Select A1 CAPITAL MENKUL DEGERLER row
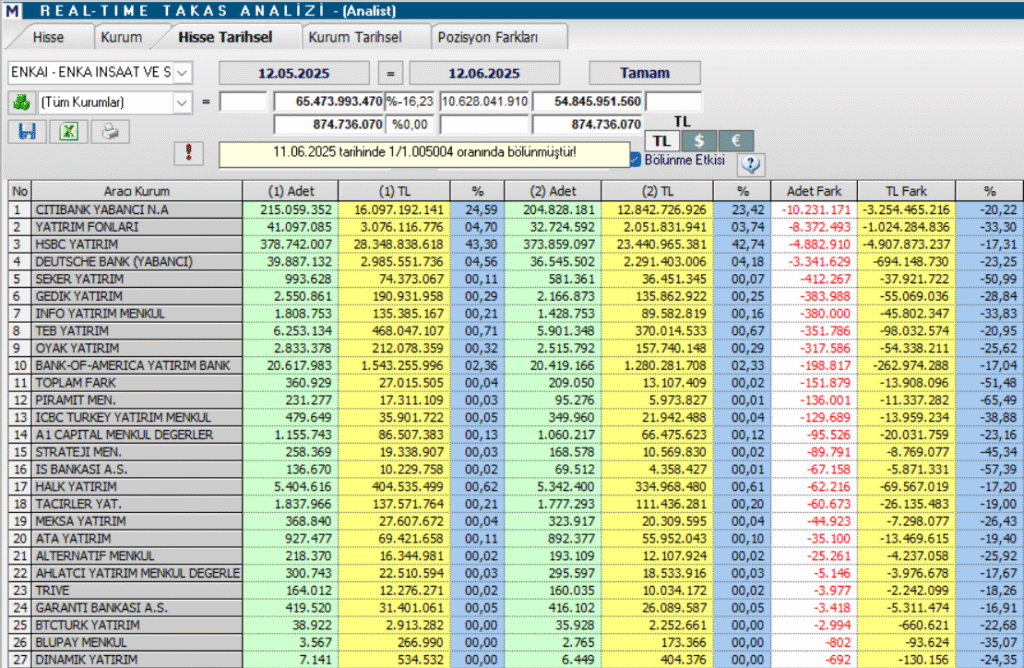The width and height of the screenshot is (1024, 668). [516, 435]
